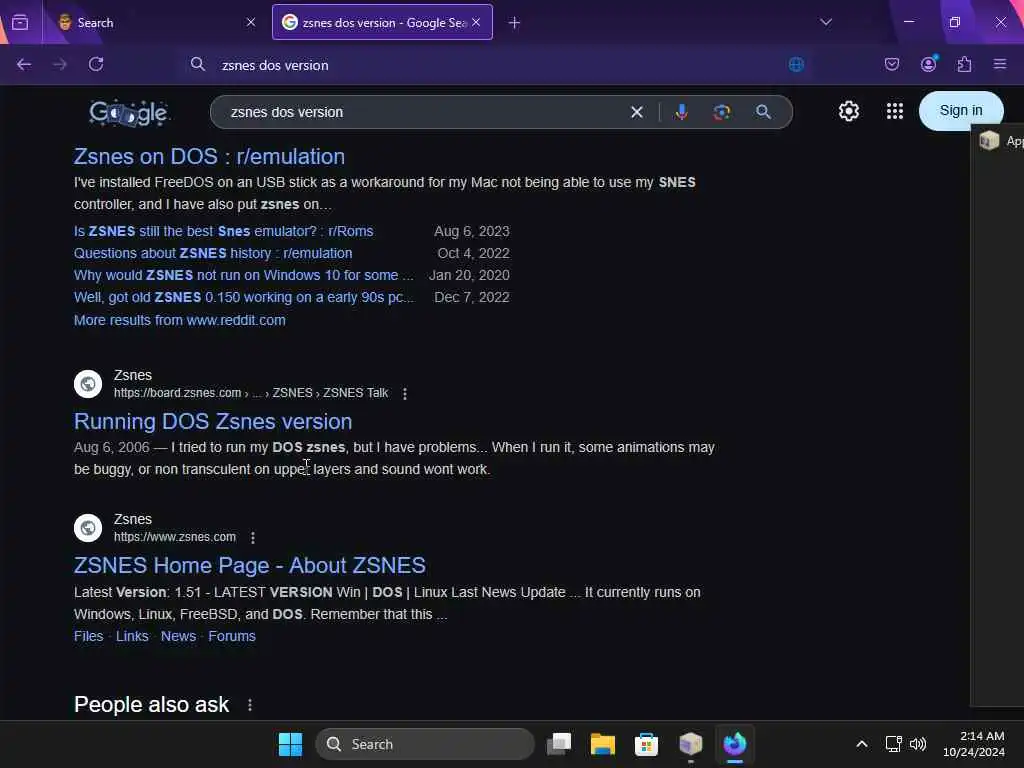The width and height of the screenshot is (1024, 768).
Task: Reload the current page
Action: tap(96, 64)
